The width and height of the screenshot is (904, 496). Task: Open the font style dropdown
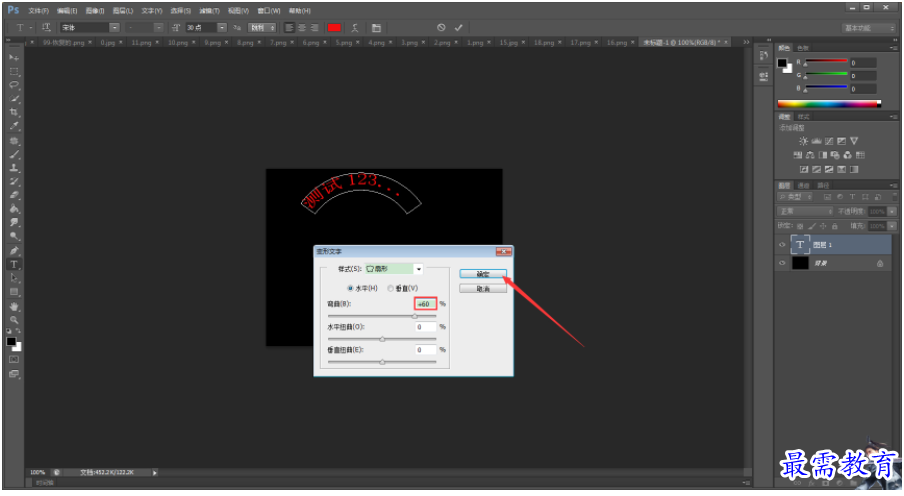point(158,28)
